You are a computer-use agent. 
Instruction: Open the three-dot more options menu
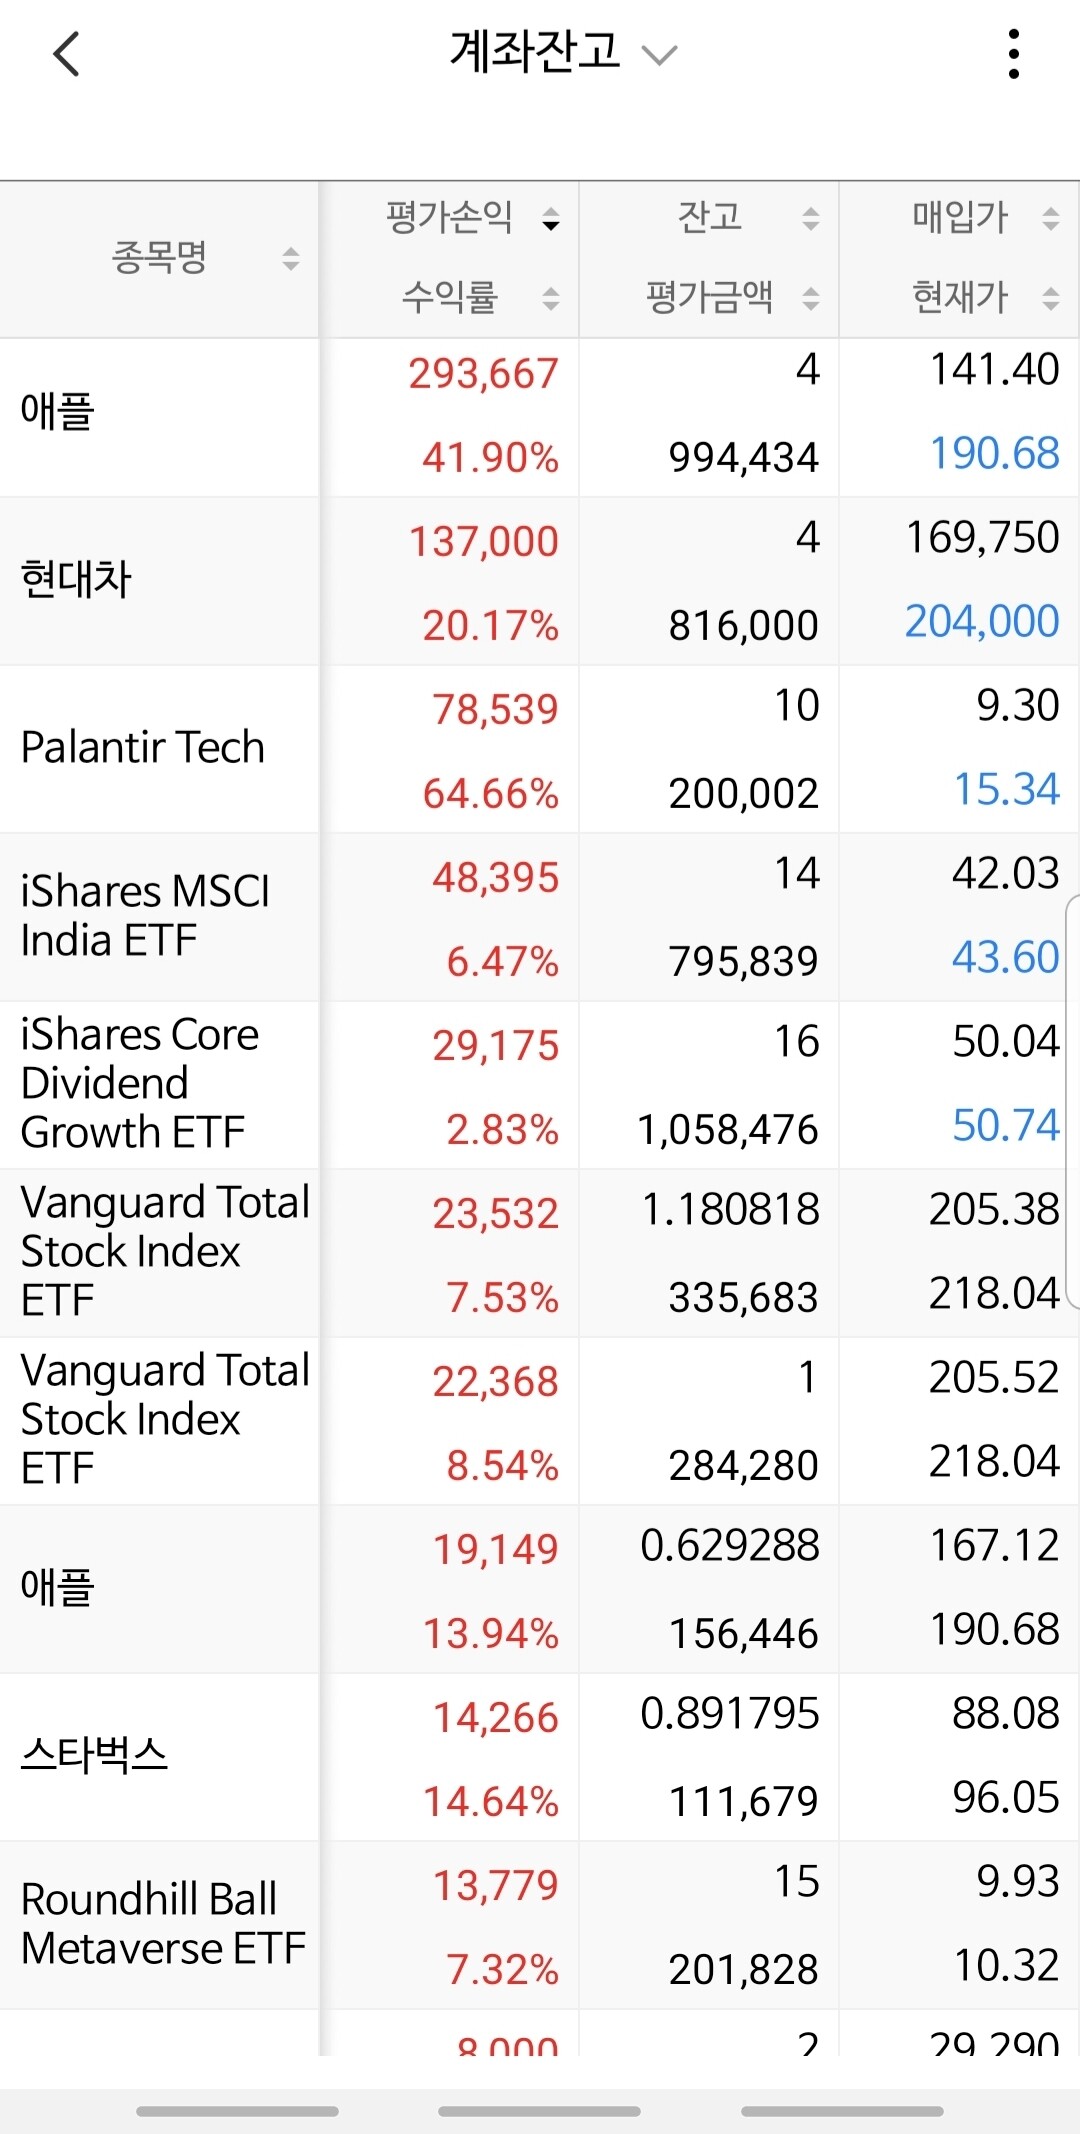click(1014, 54)
